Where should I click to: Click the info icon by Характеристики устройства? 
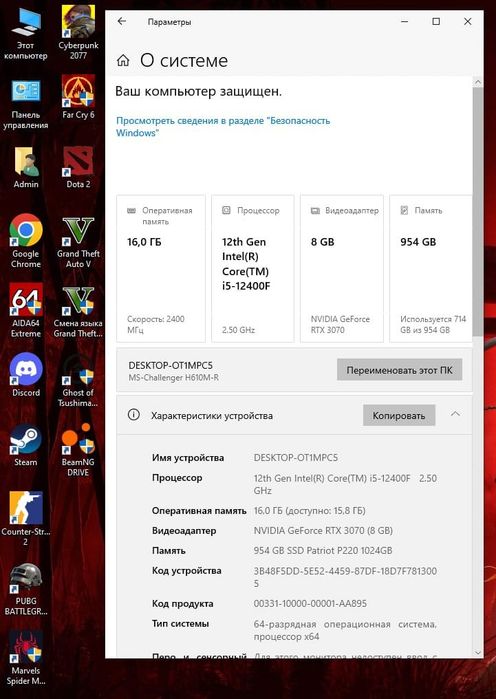click(133, 415)
